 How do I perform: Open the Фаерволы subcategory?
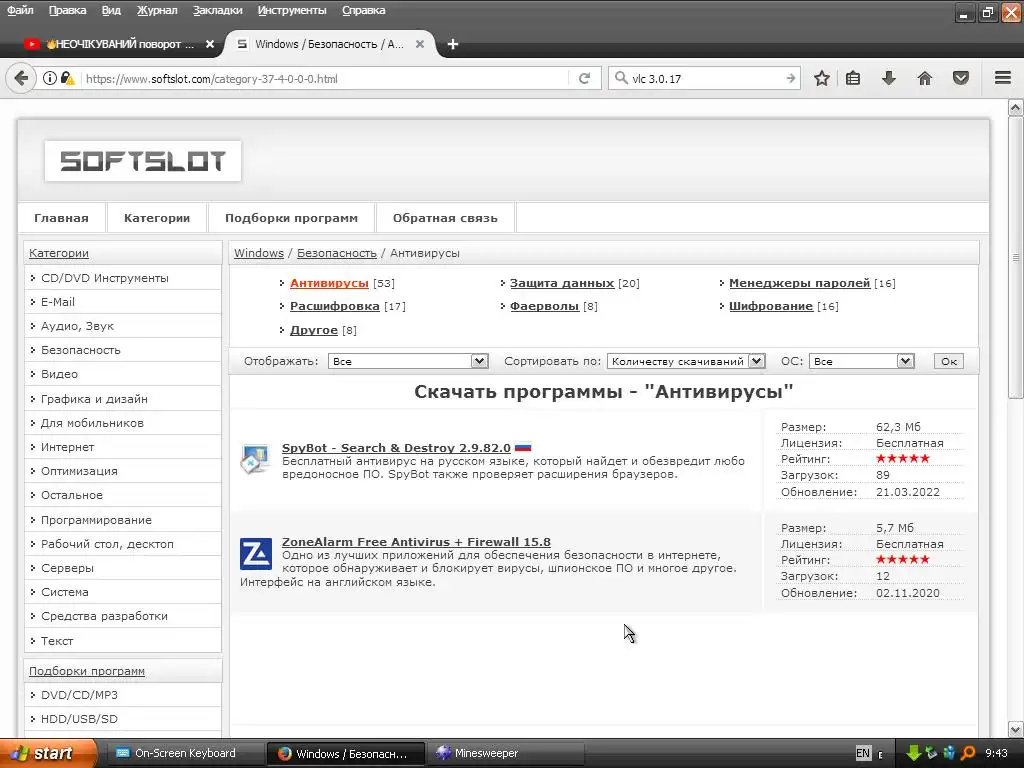pyautogui.click(x=544, y=306)
